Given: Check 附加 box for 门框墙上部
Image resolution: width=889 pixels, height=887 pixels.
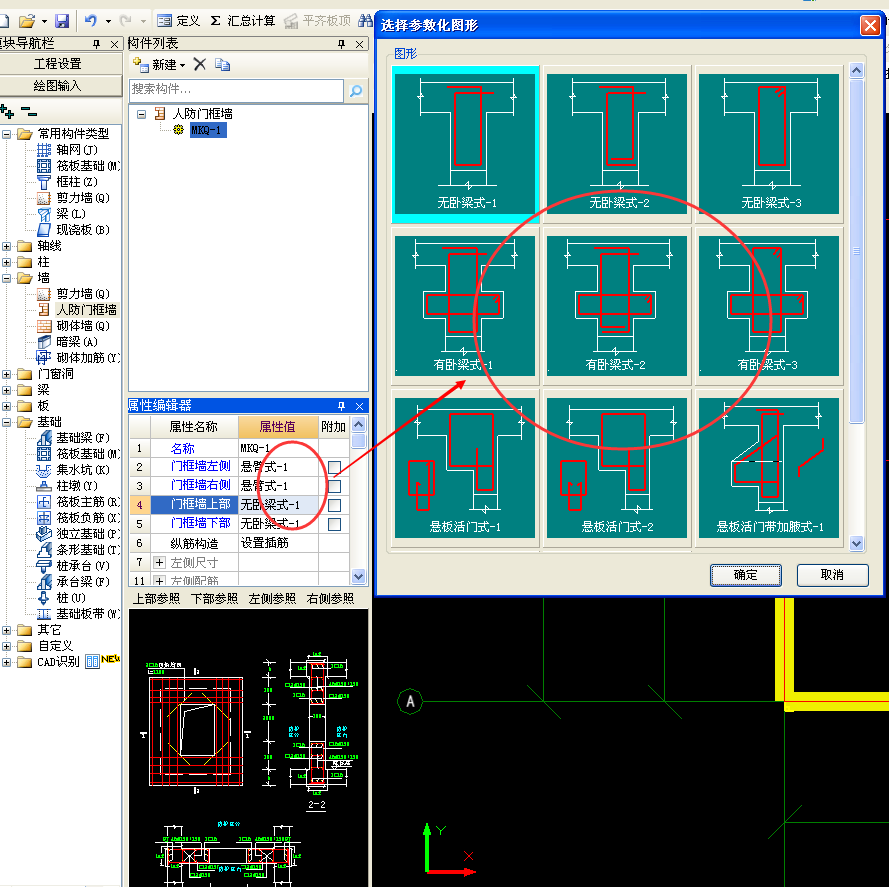Looking at the screenshot, I should [x=334, y=505].
